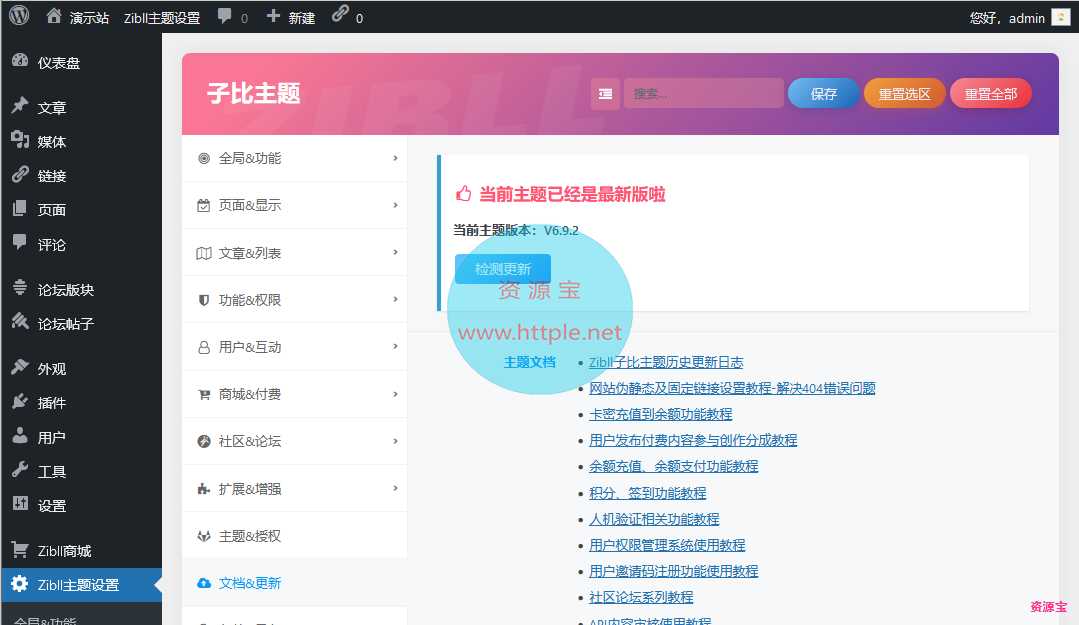
Task: Click the 检测更新 button
Action: [503, 269]
